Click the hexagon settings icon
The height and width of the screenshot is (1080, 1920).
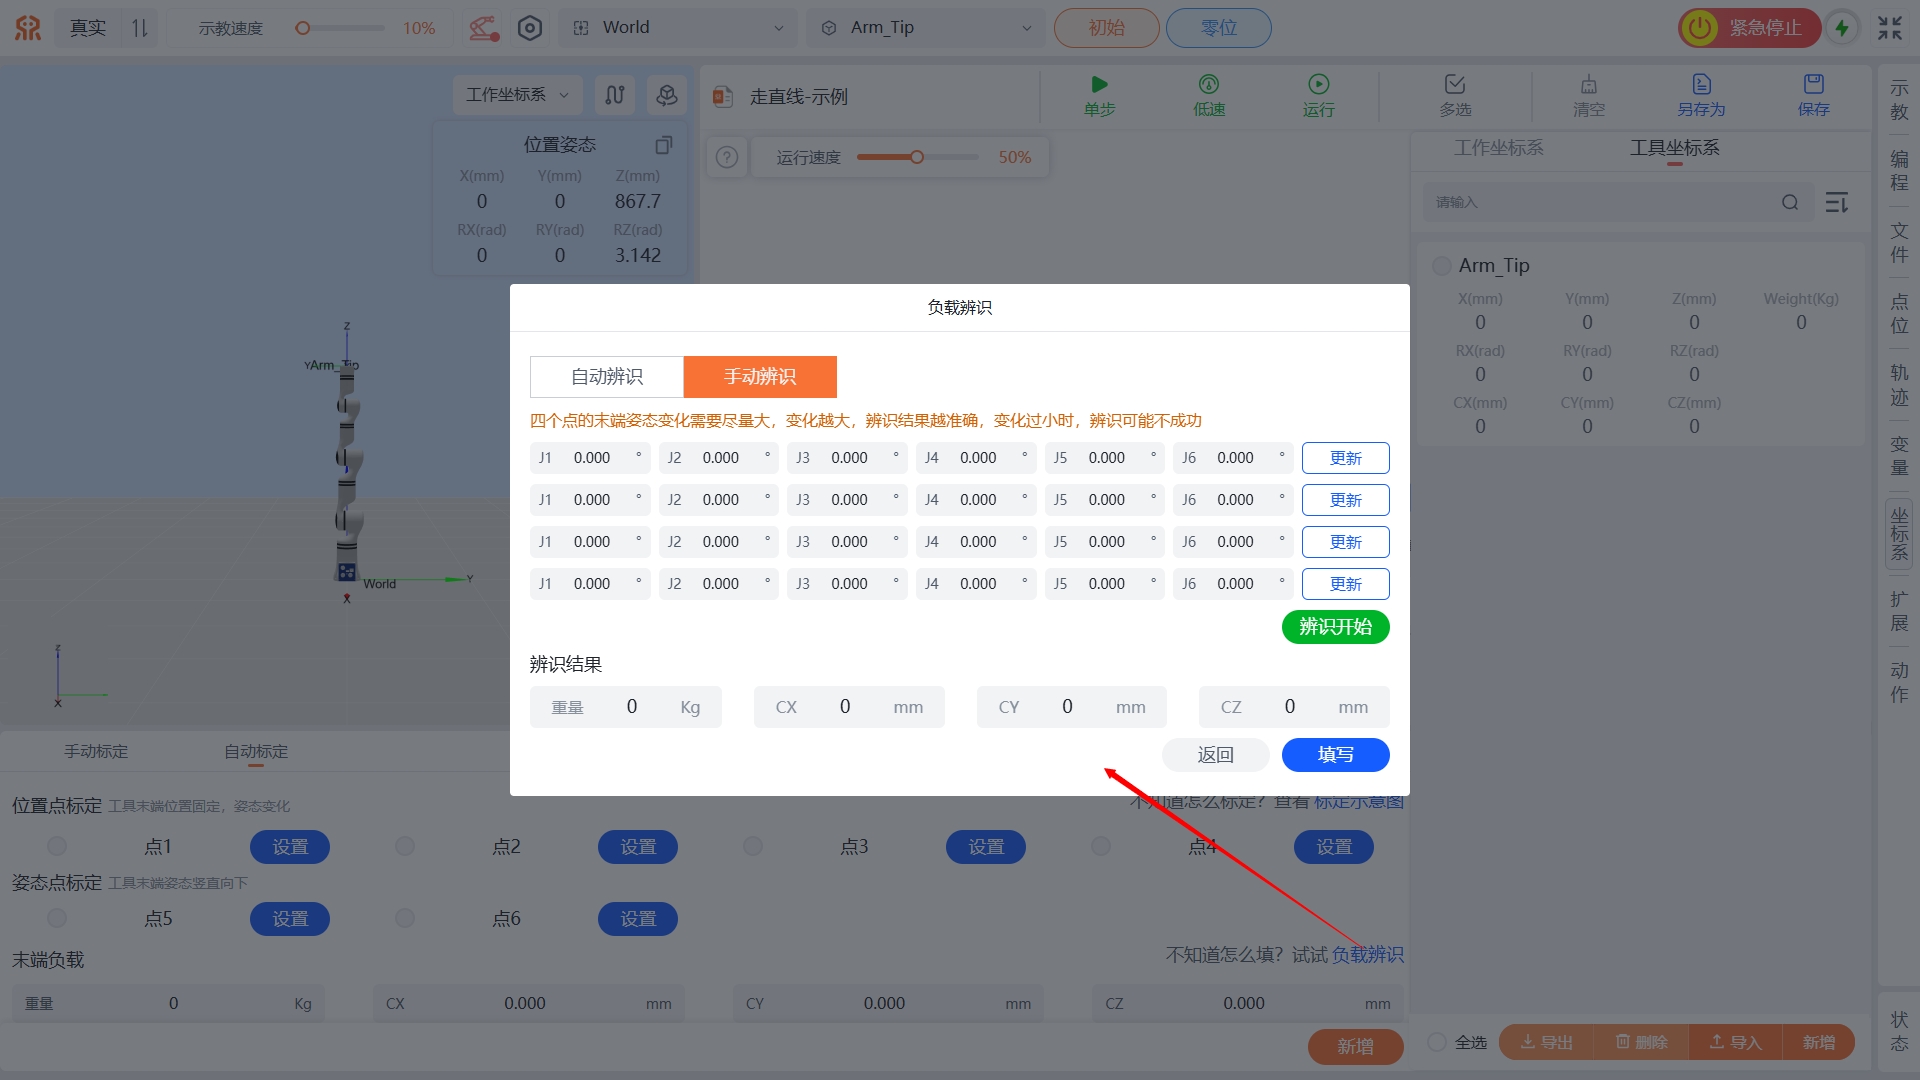[x=530, y=28]
